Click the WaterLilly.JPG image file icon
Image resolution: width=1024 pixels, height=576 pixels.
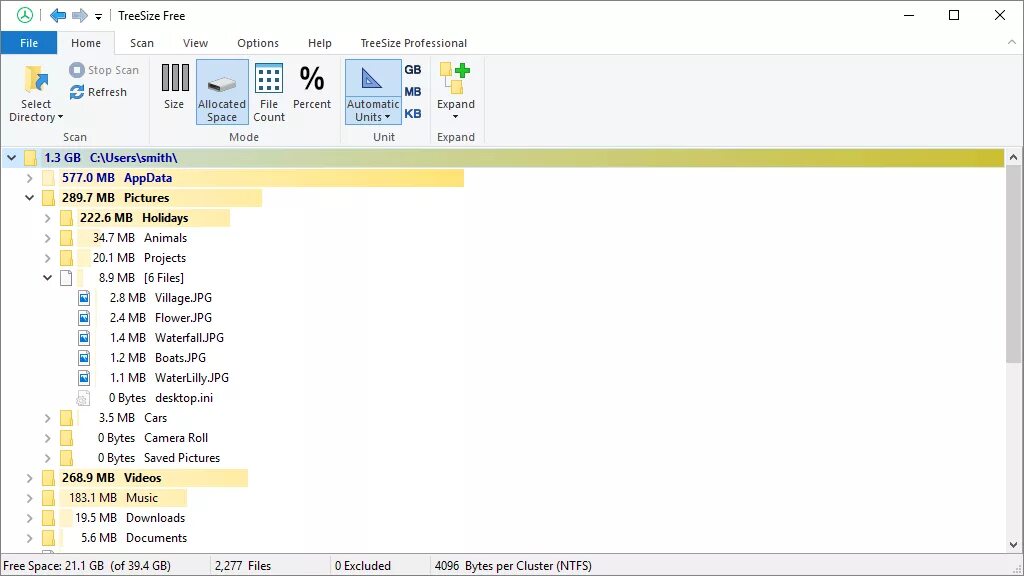[x=84, y=378]
